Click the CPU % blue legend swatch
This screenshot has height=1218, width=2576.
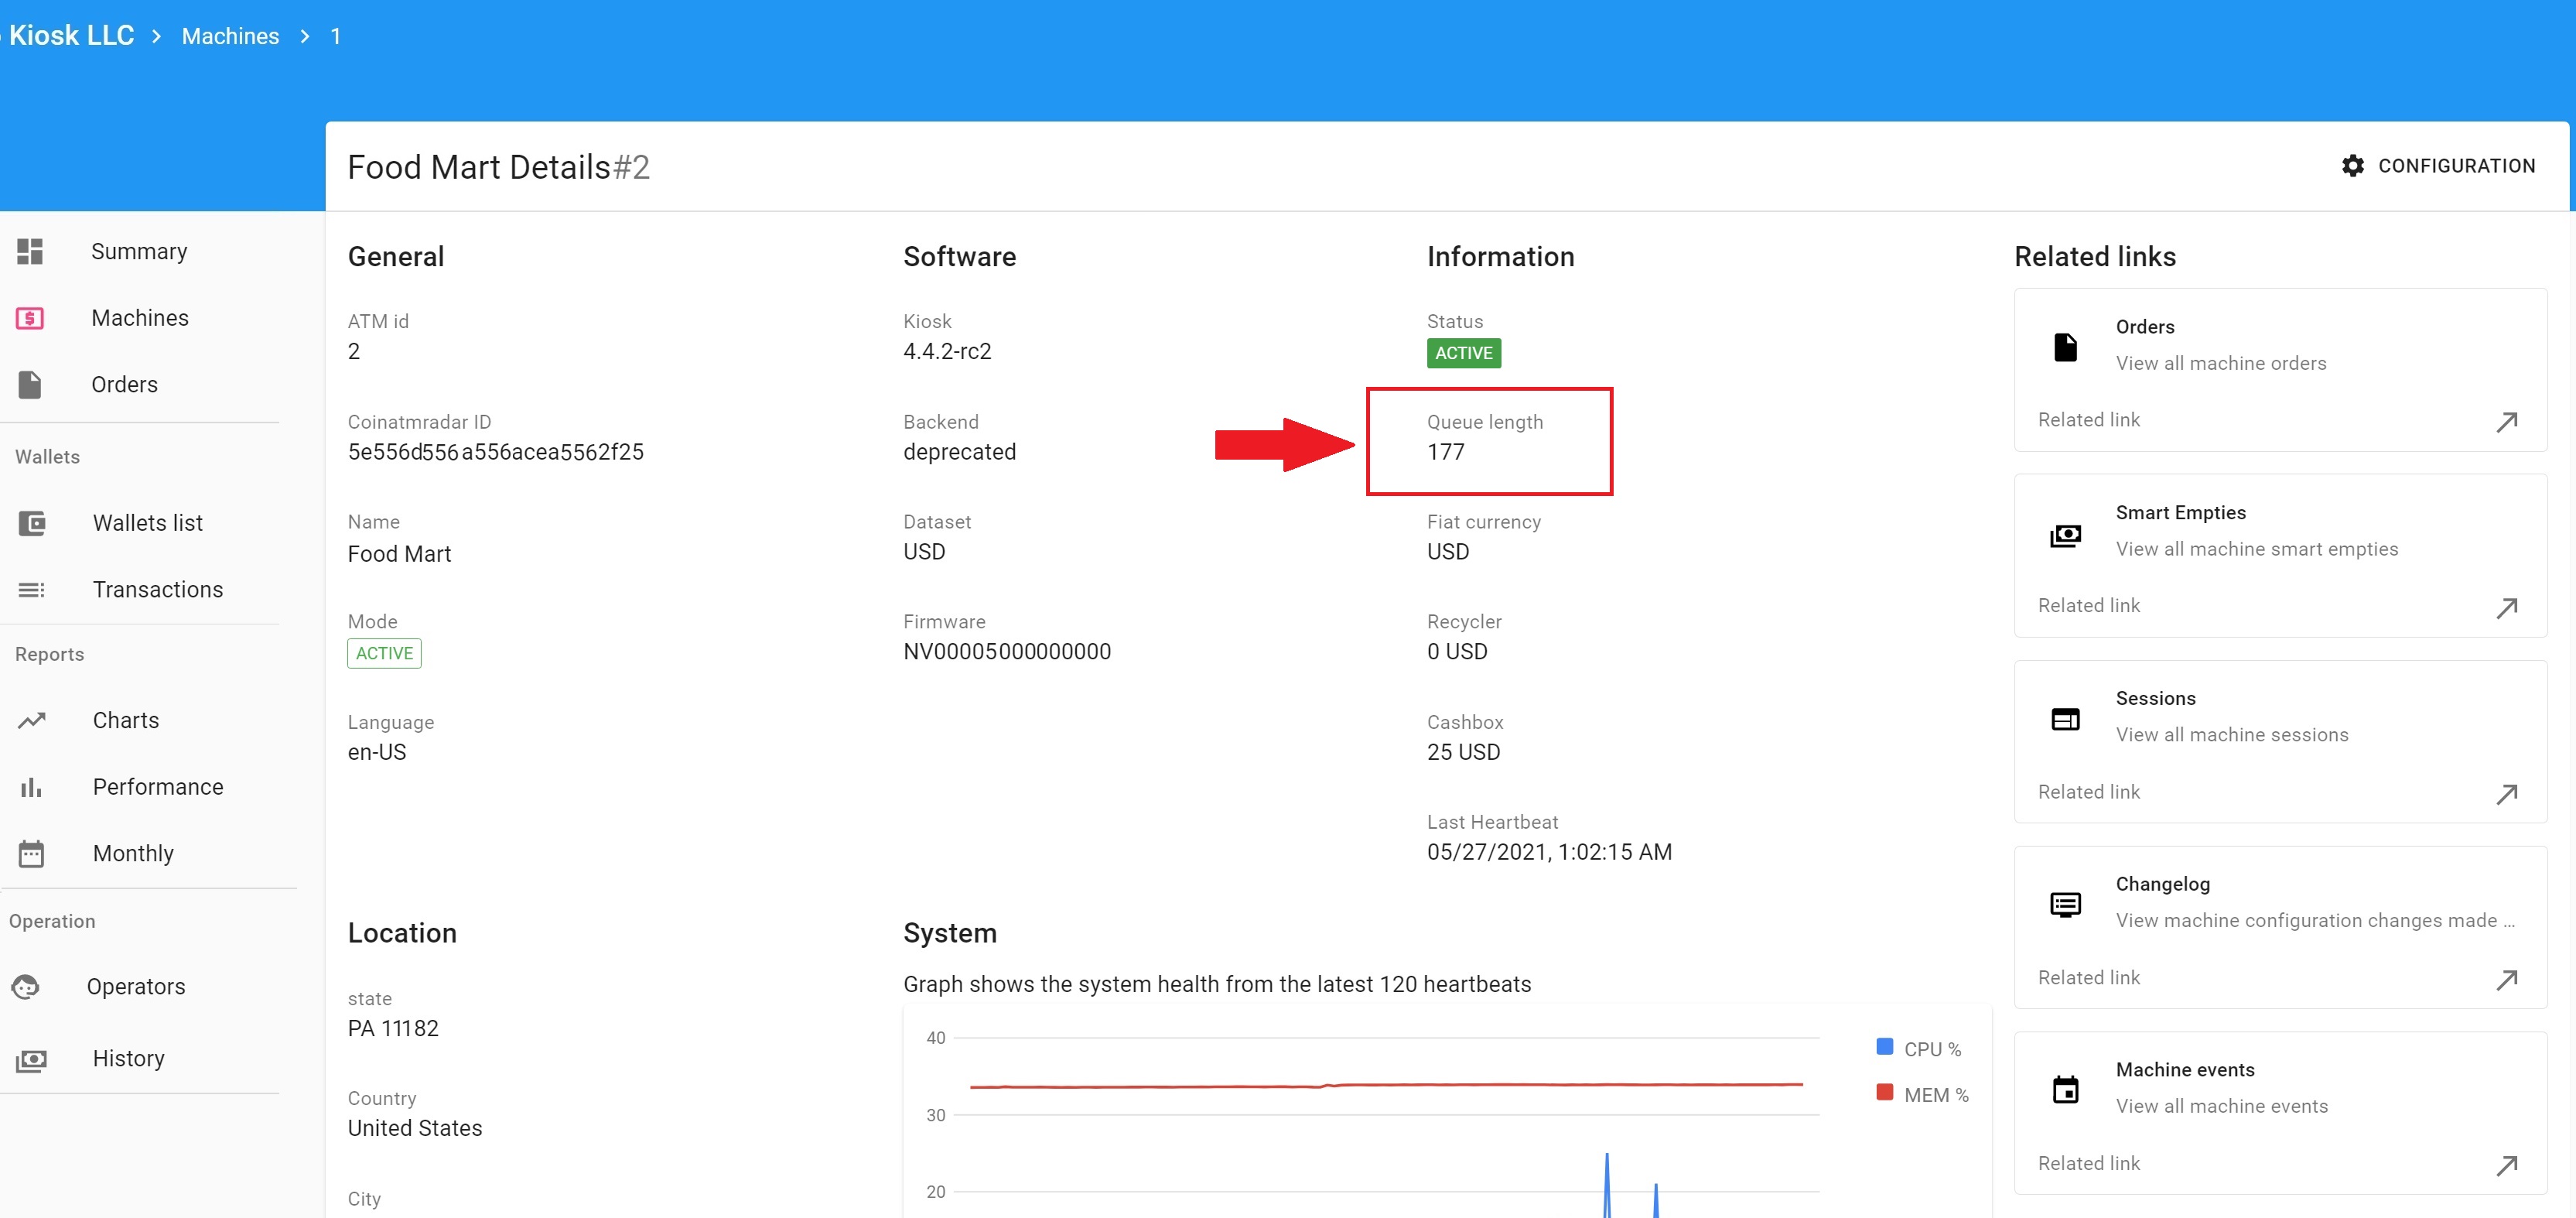click(1884, 1046)
